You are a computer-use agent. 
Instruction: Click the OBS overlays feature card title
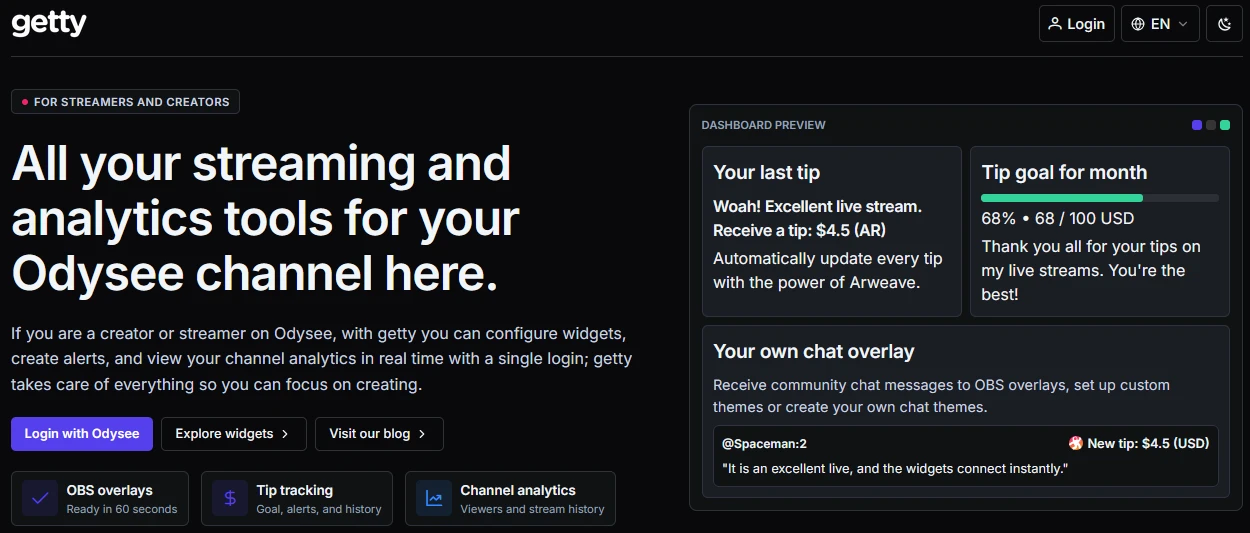(109, 490)
